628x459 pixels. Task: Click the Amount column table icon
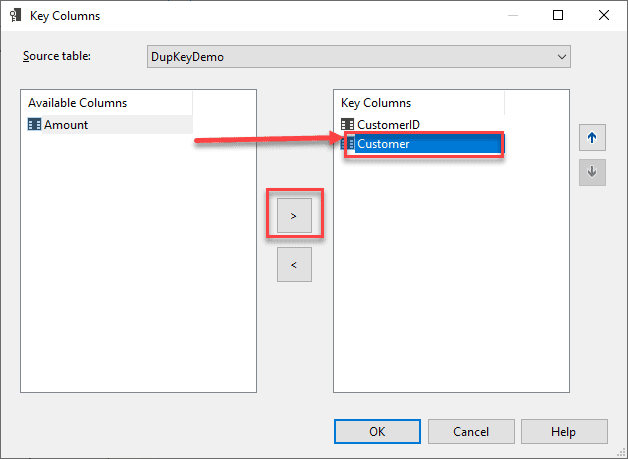tap(34, 125)
